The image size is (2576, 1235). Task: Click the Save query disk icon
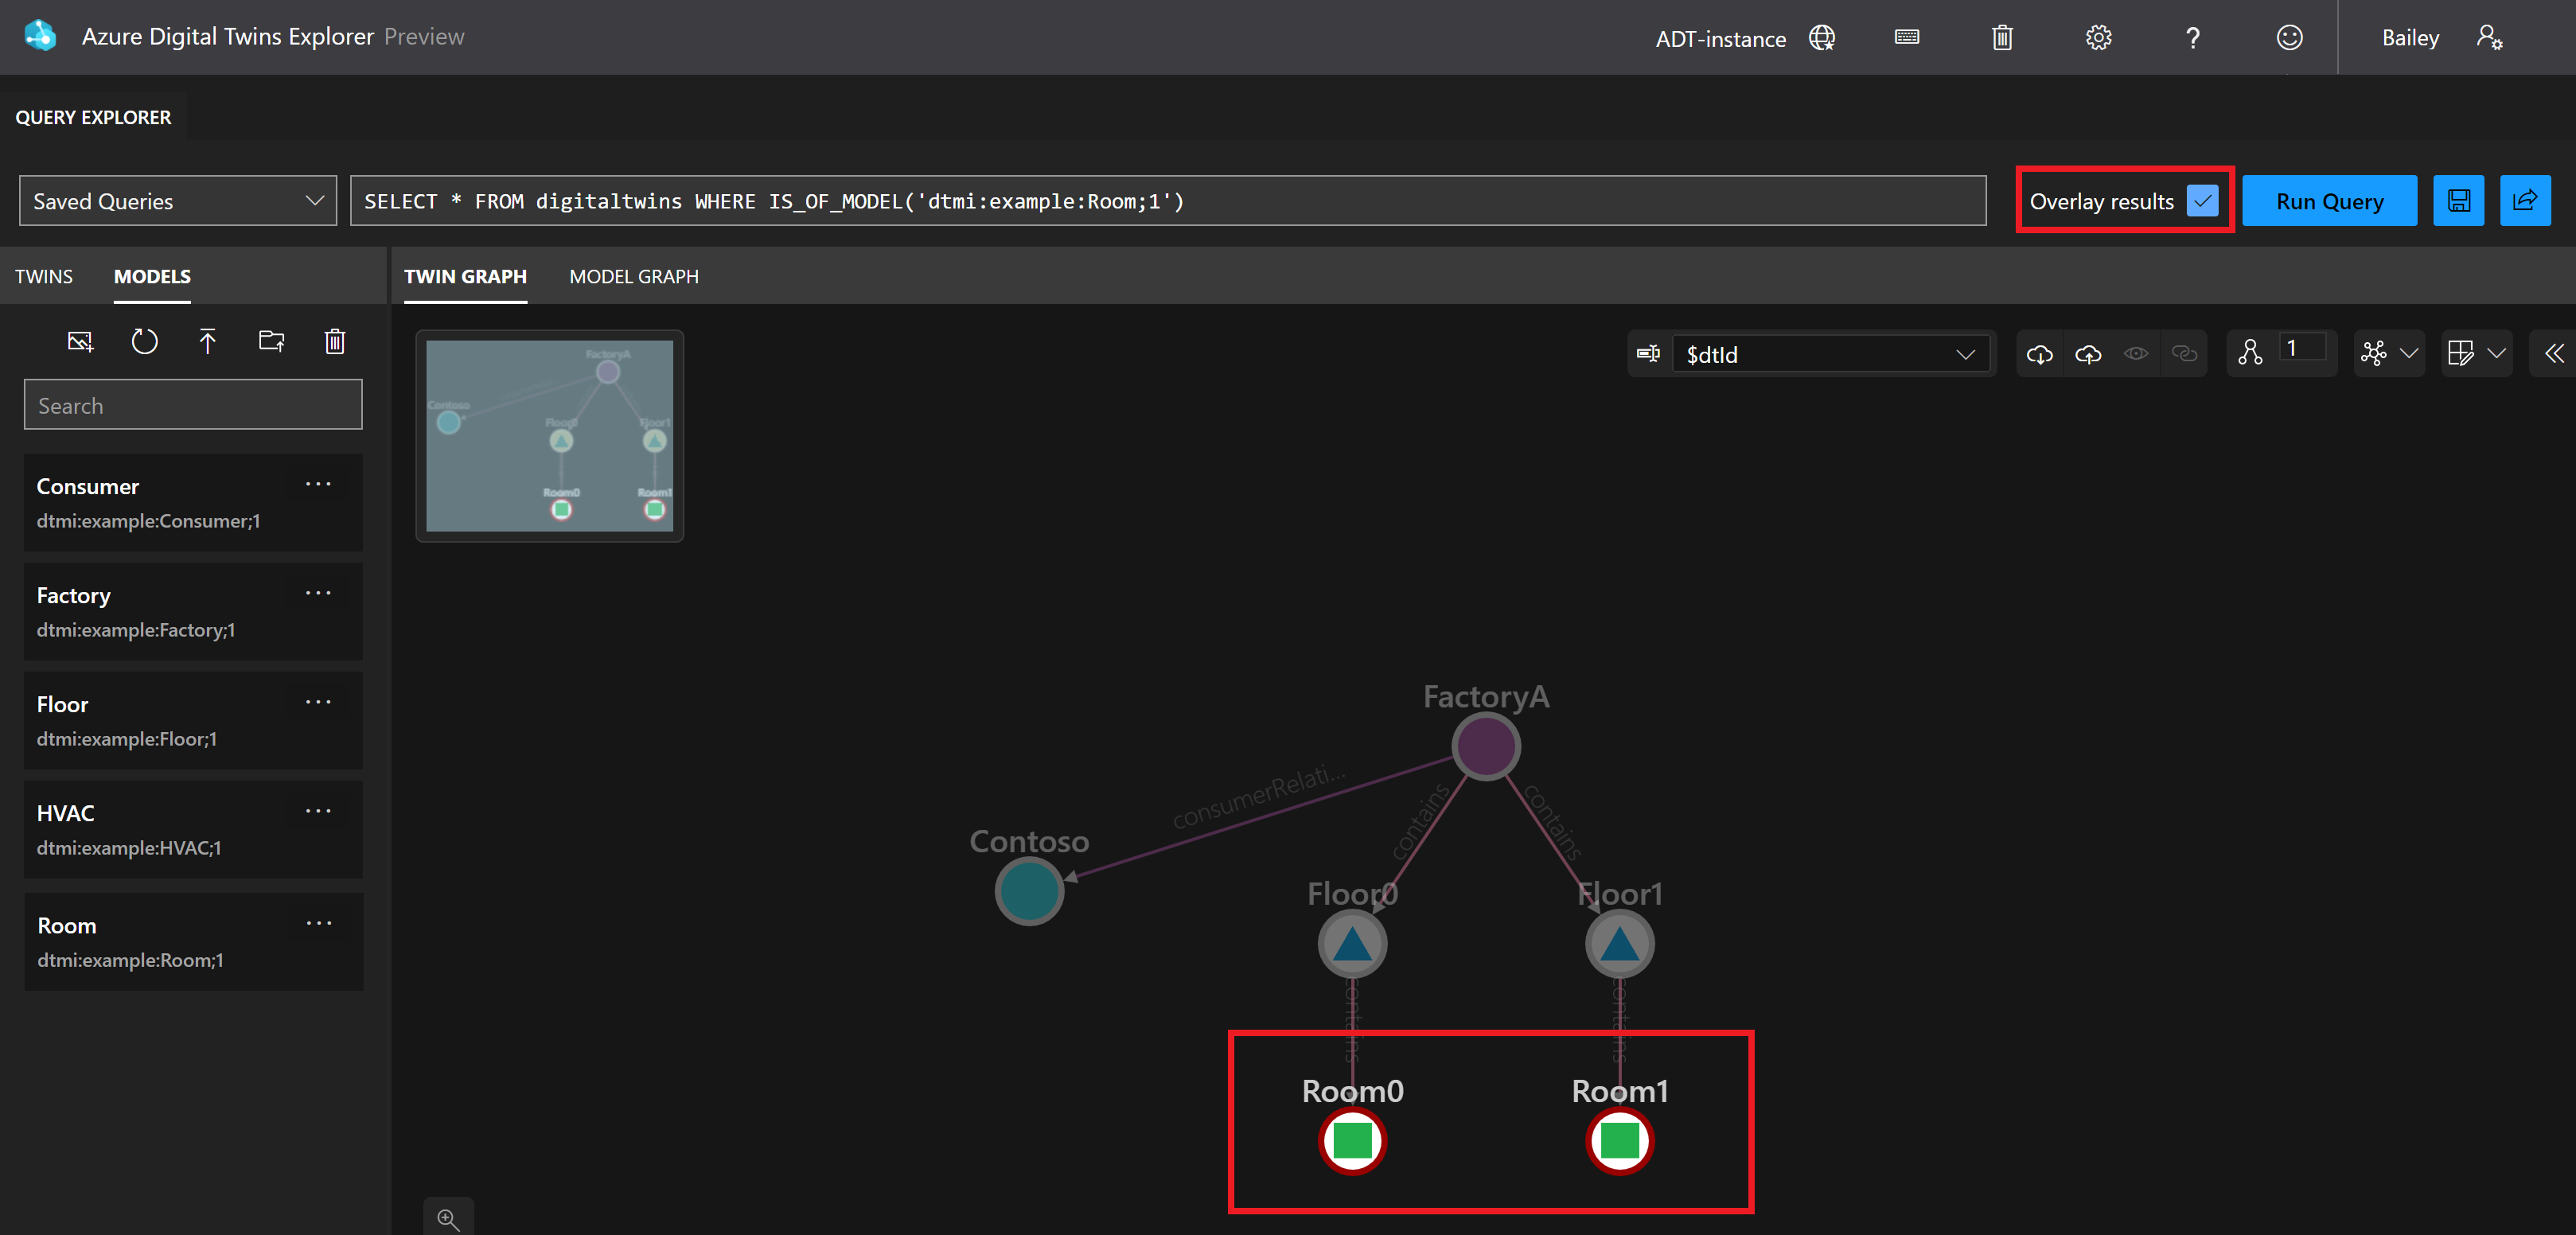coord(2458,201)
